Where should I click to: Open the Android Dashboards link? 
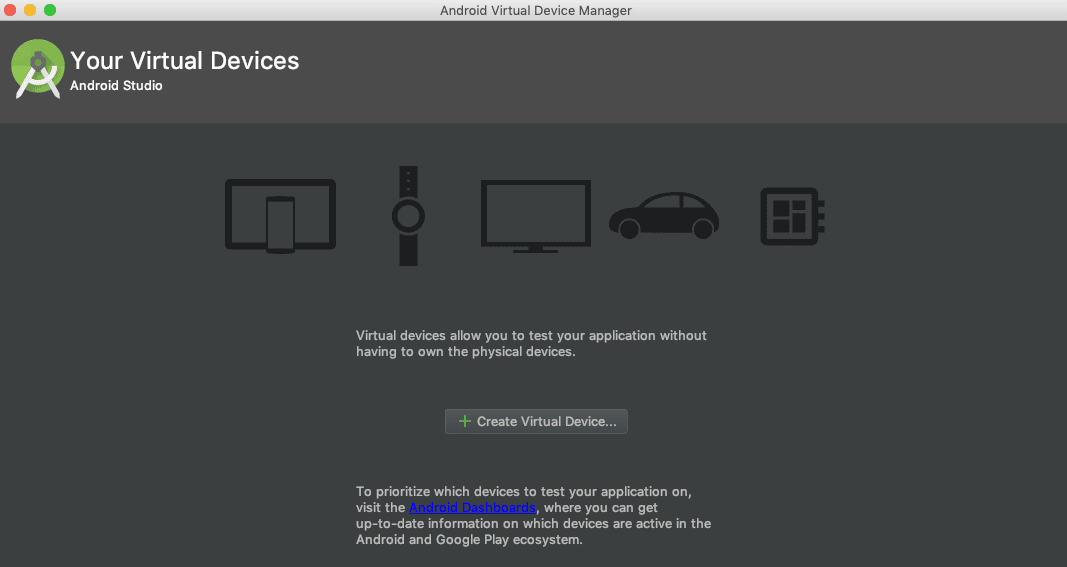pos(472,508)
